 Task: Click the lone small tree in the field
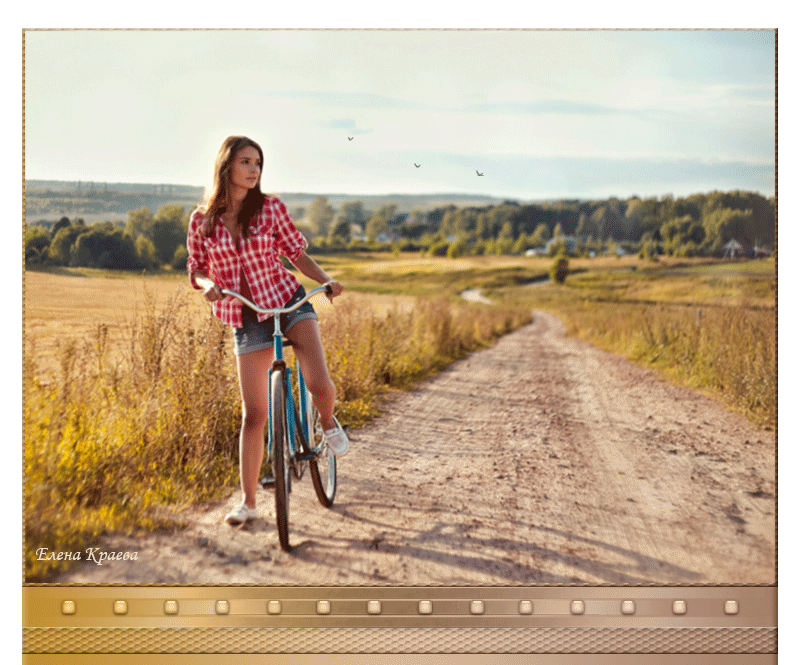coord(559,268)
